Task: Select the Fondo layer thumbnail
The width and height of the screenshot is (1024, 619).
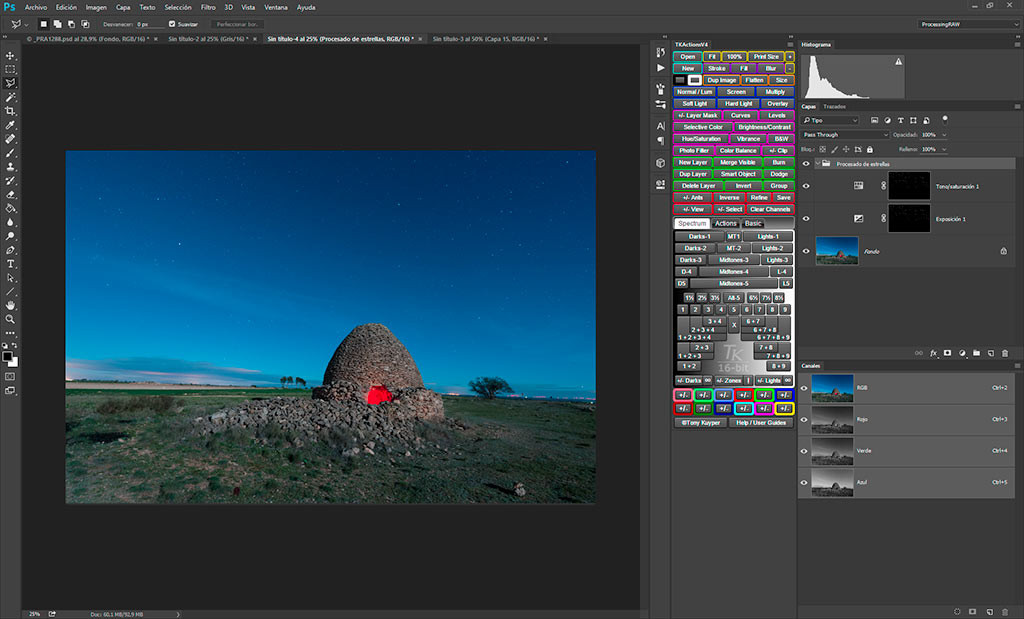Action: 836,251
